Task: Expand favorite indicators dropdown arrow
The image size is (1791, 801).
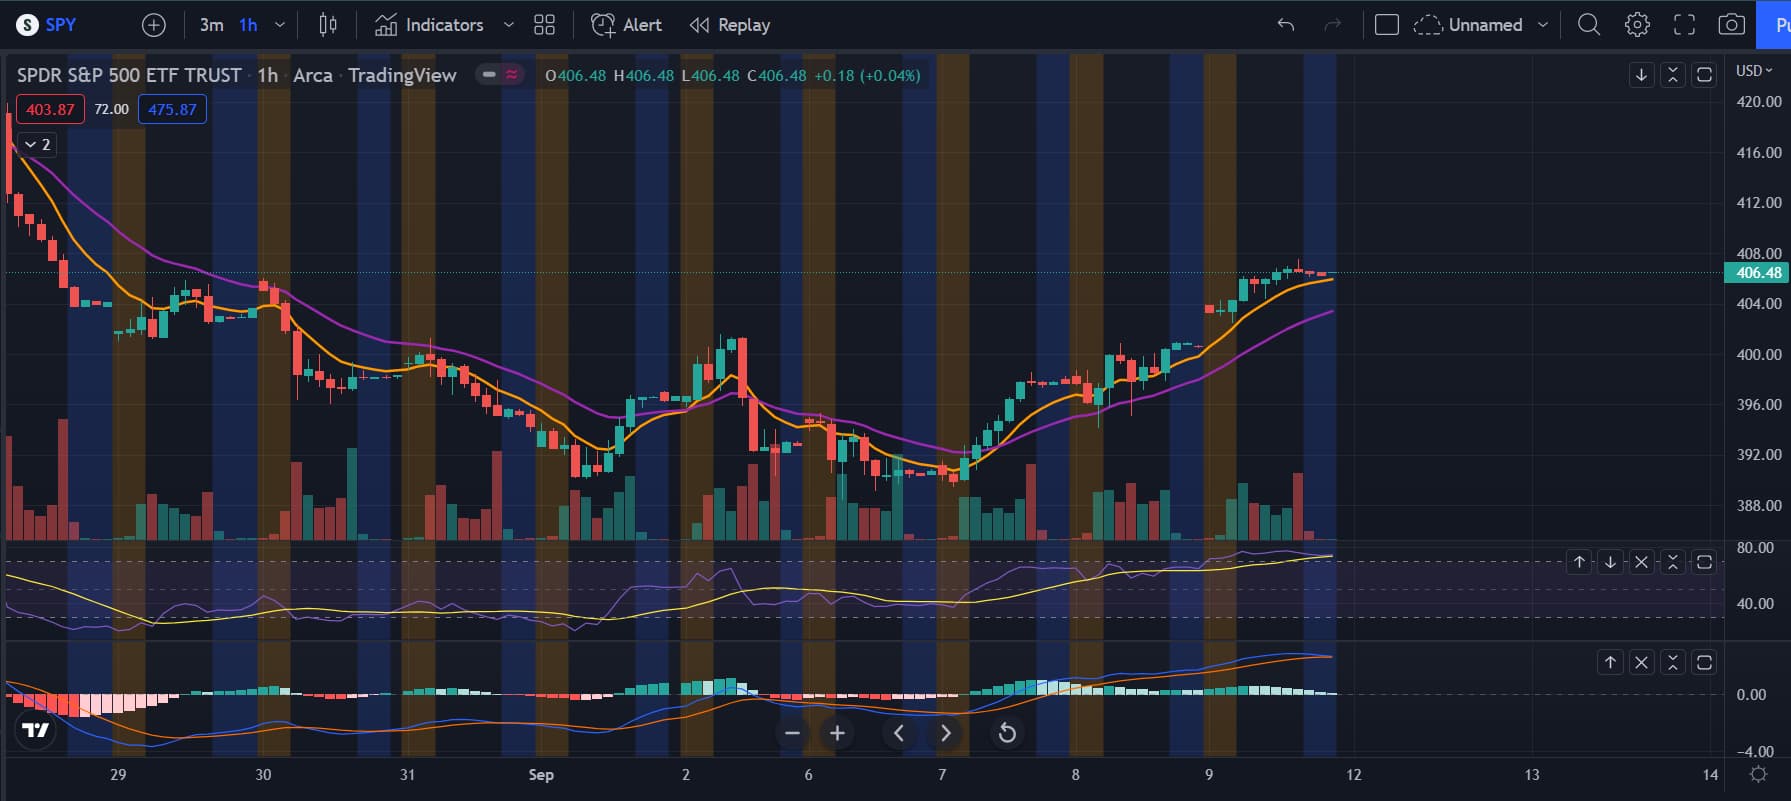Action: point(508,25)
